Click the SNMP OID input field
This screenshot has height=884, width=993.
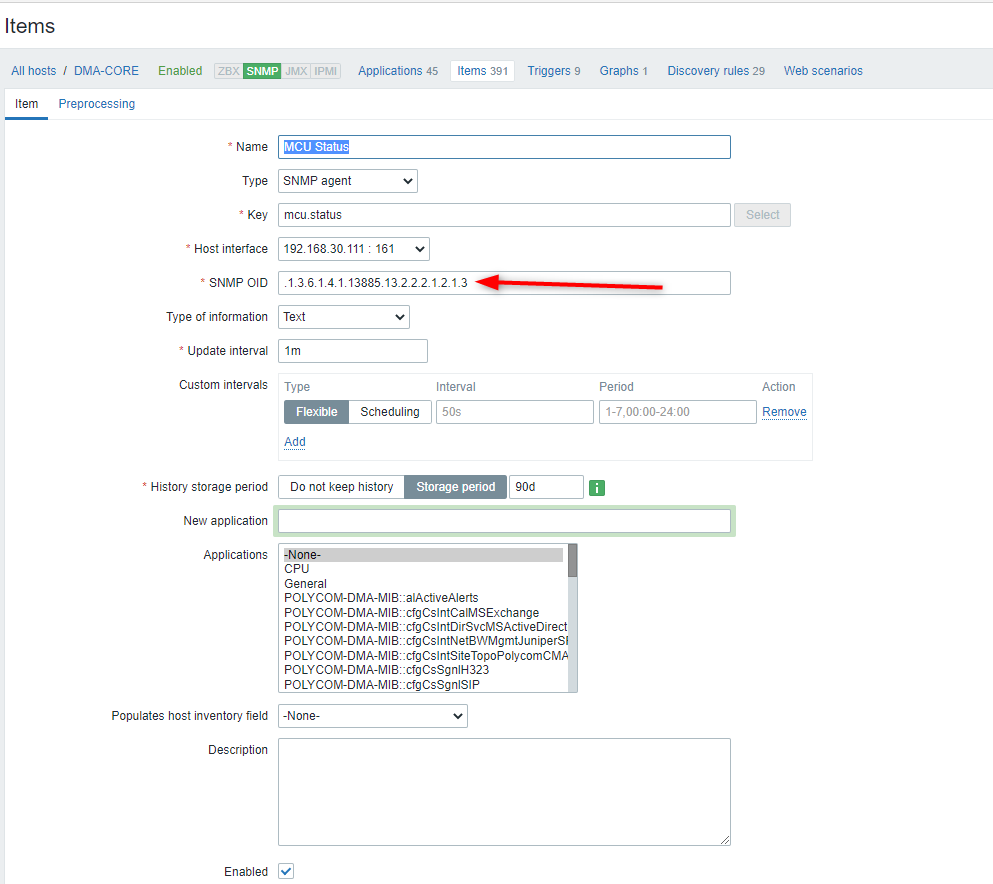point(504,282)
